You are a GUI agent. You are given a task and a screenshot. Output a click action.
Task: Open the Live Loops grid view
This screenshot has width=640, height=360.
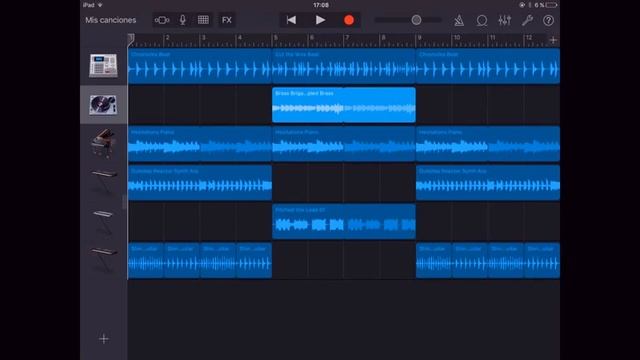tap(203, 20)
